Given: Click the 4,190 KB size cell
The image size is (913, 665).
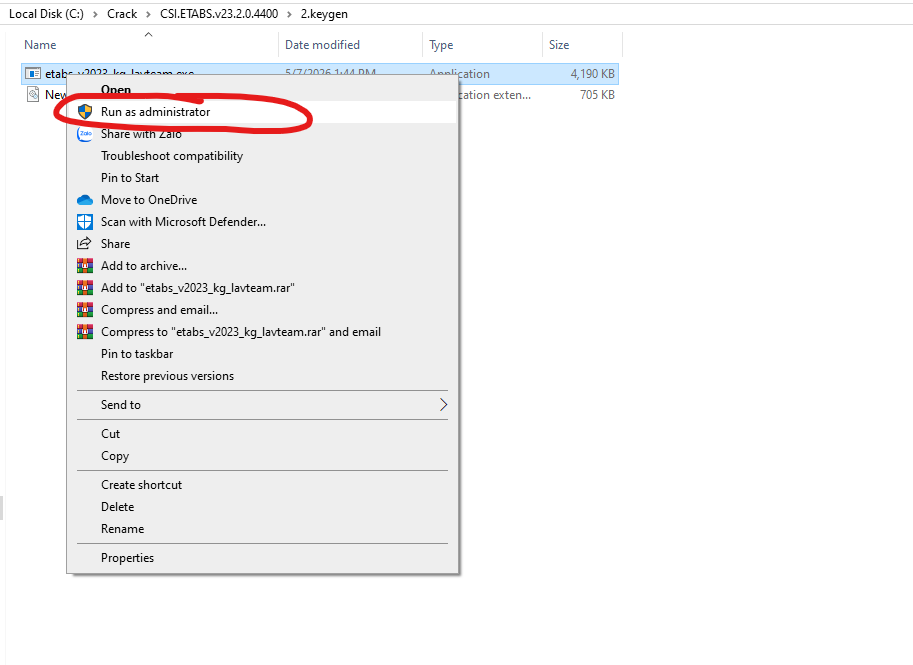Looking at the screenshot, I should (592, 74).
